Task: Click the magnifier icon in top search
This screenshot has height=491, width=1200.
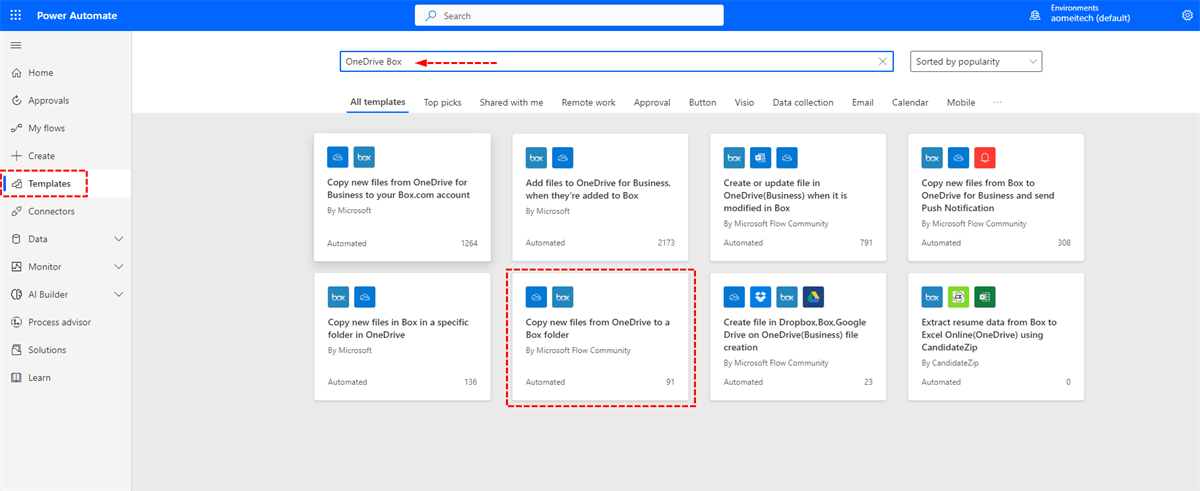Action: click(x=431, y=16)
